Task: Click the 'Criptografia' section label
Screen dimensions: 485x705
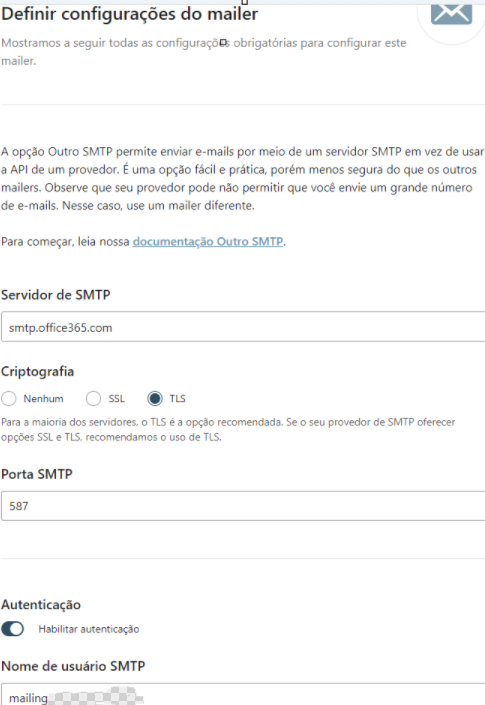Action: pyautogui.click(x=38, y=372)
